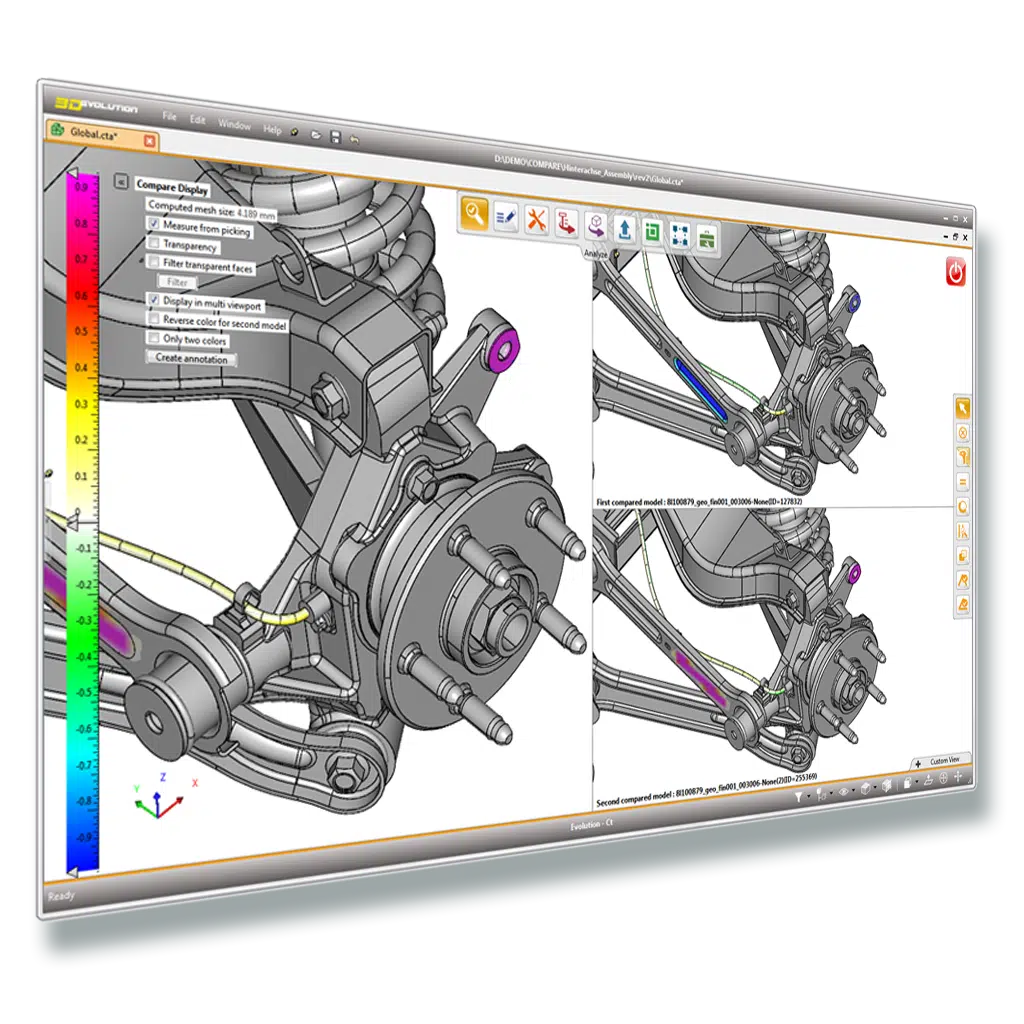Toggle Reverse color for second model

(153, 319)
